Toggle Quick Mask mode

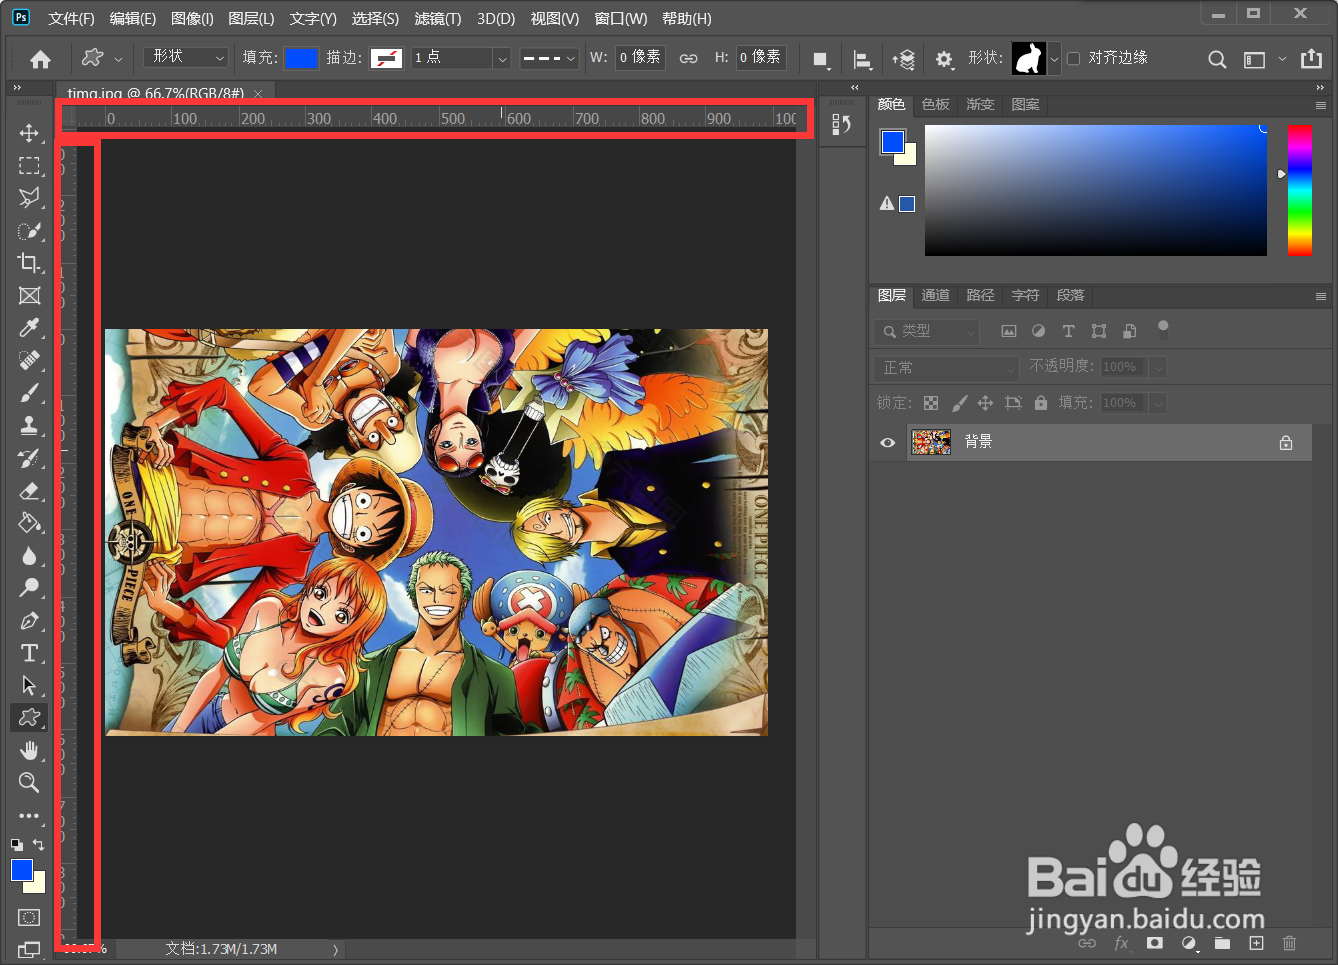[x=29, y=917]
